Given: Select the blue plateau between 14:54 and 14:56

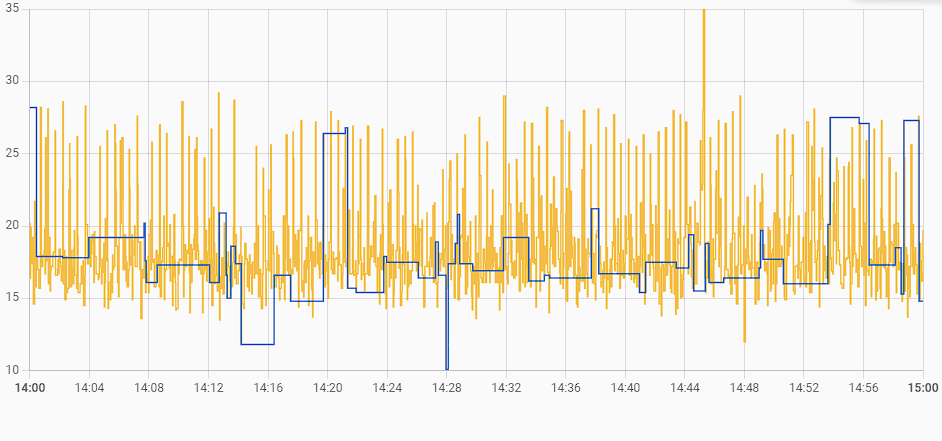Looking at the screenshot, I should tap(845, 118).
